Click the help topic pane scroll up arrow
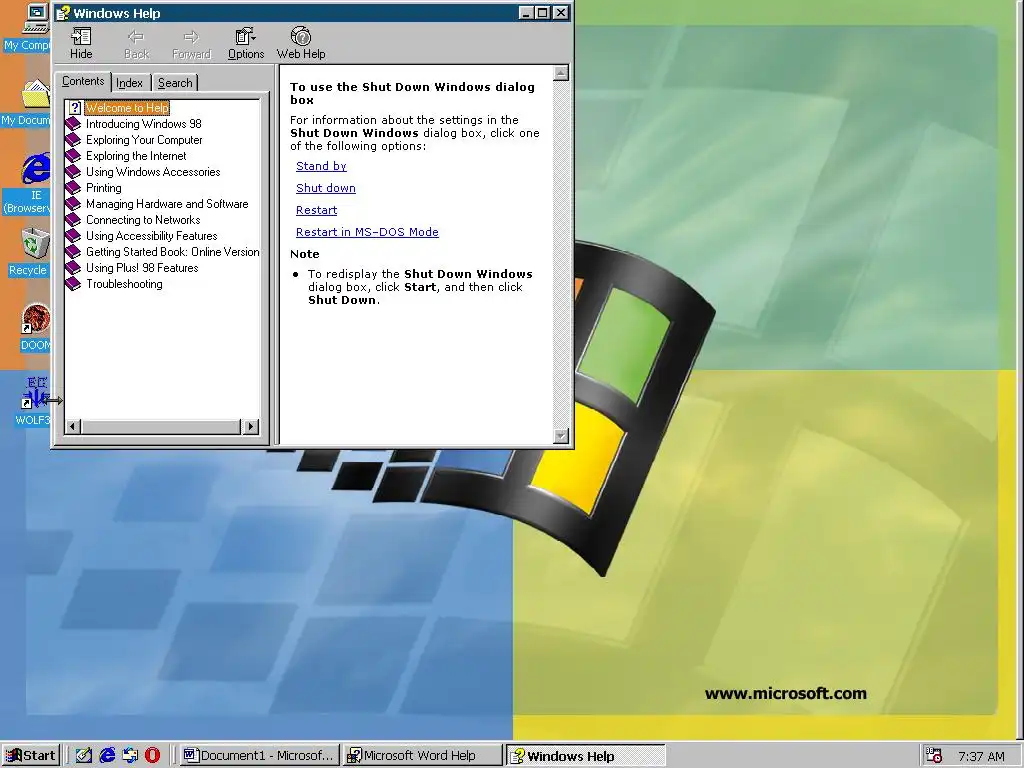 [x=561, y=73]
